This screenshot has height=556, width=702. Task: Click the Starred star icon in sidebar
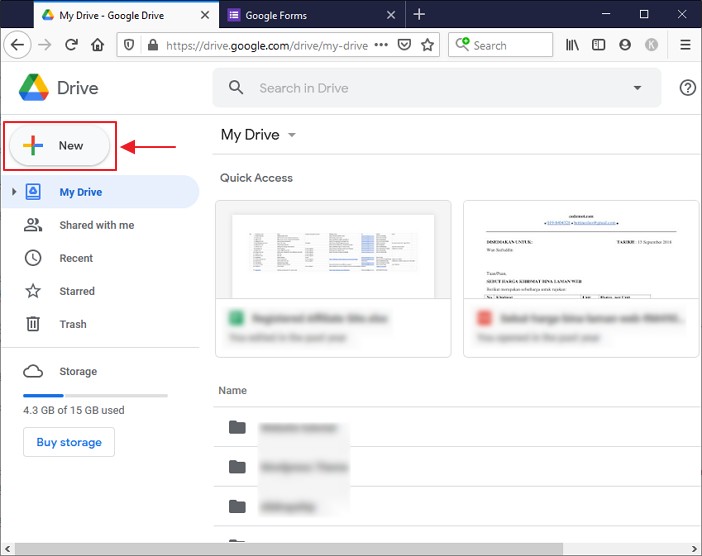point(33,291)
